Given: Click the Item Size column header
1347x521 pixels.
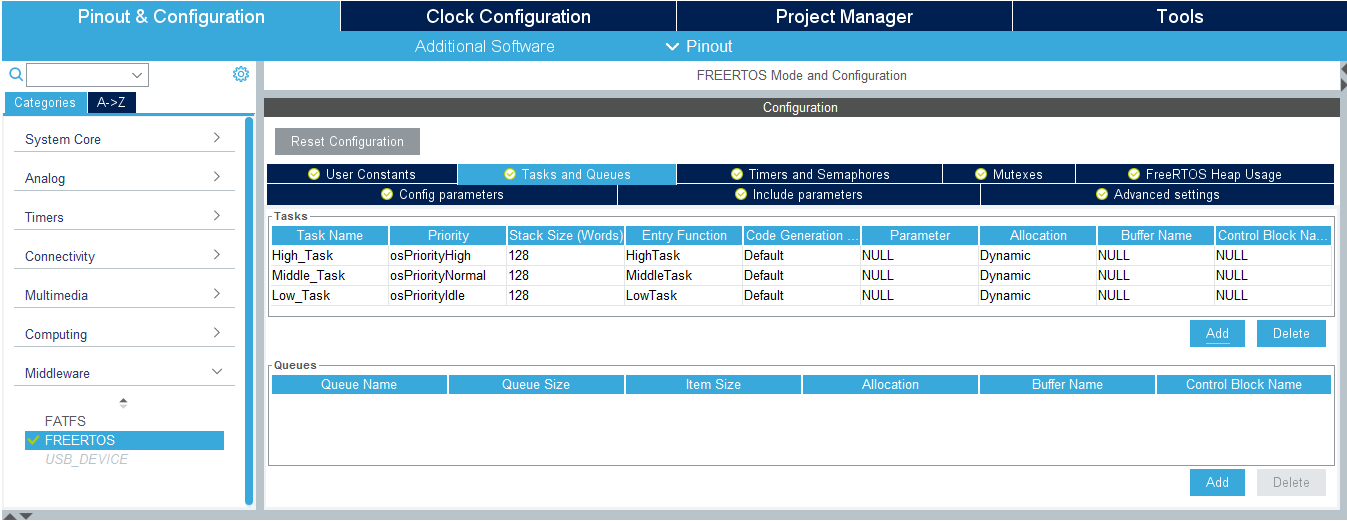Looking at the screenshot, I should [x=713, y=384].
